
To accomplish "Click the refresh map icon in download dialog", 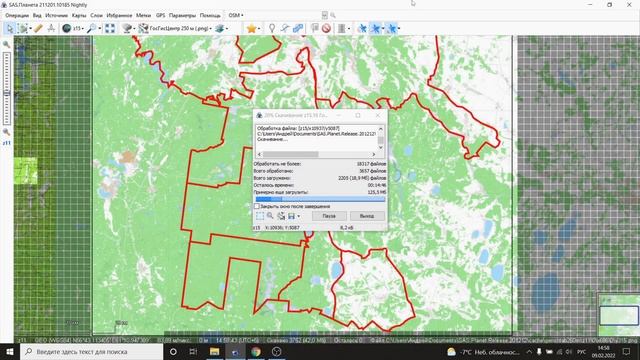I will click(x=281, y=216).
